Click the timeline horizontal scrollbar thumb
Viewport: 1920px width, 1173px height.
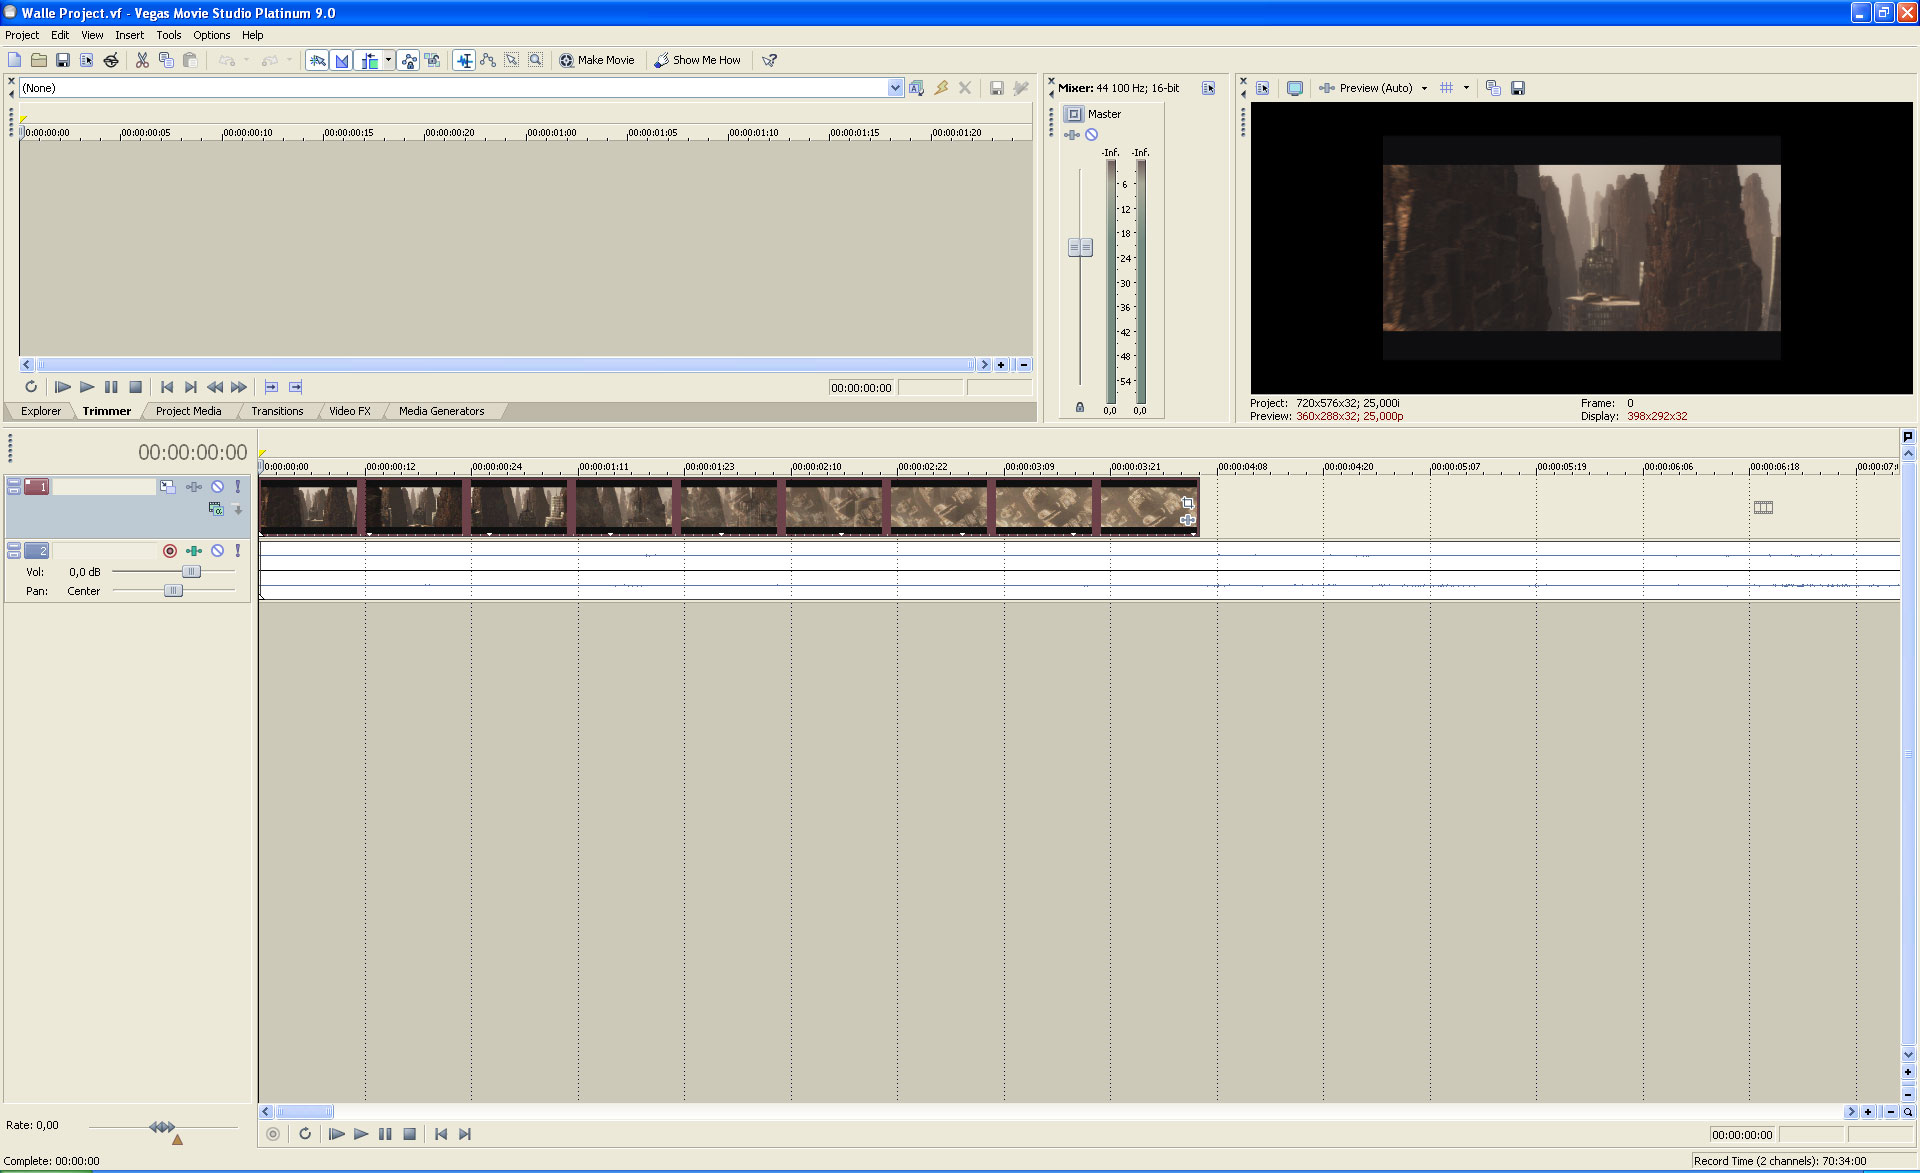[x=305, y=1112]
